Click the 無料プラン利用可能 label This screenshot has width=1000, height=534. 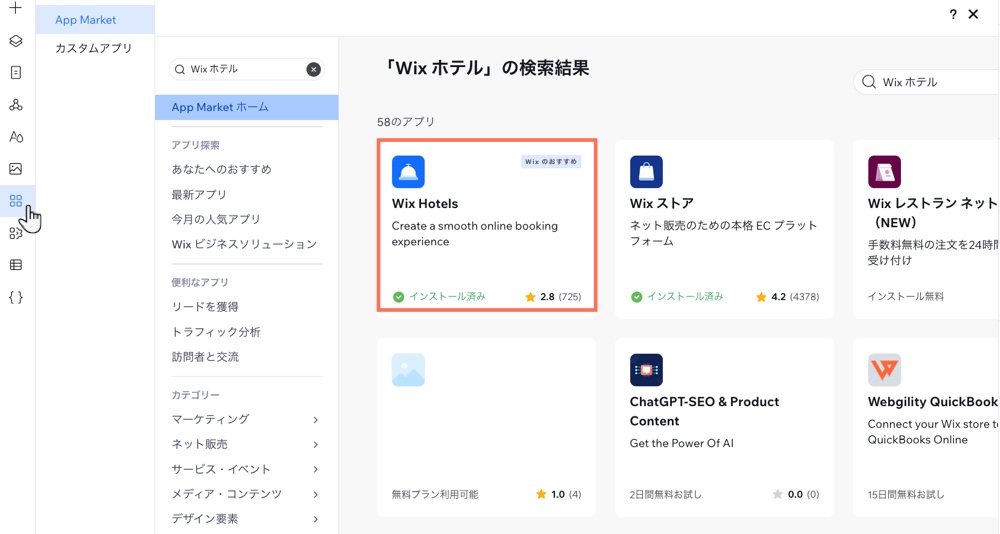[x=435, y=494]
